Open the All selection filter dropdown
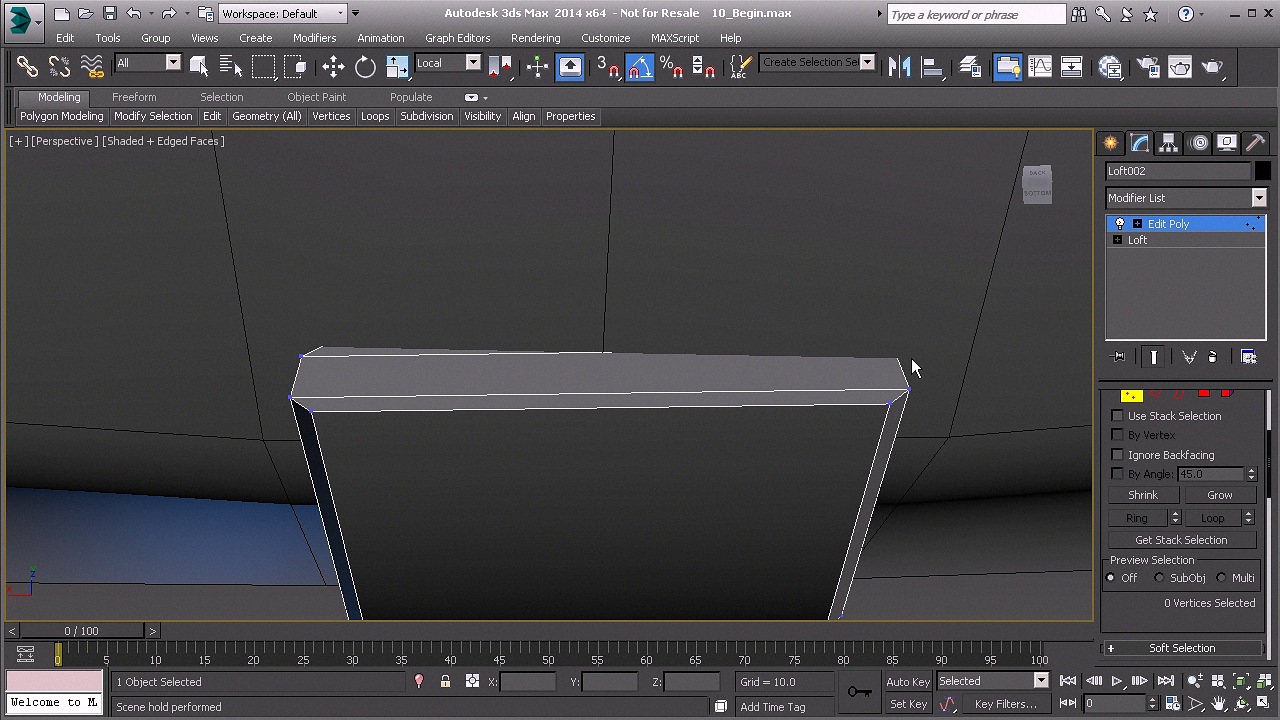 (147, 63)
